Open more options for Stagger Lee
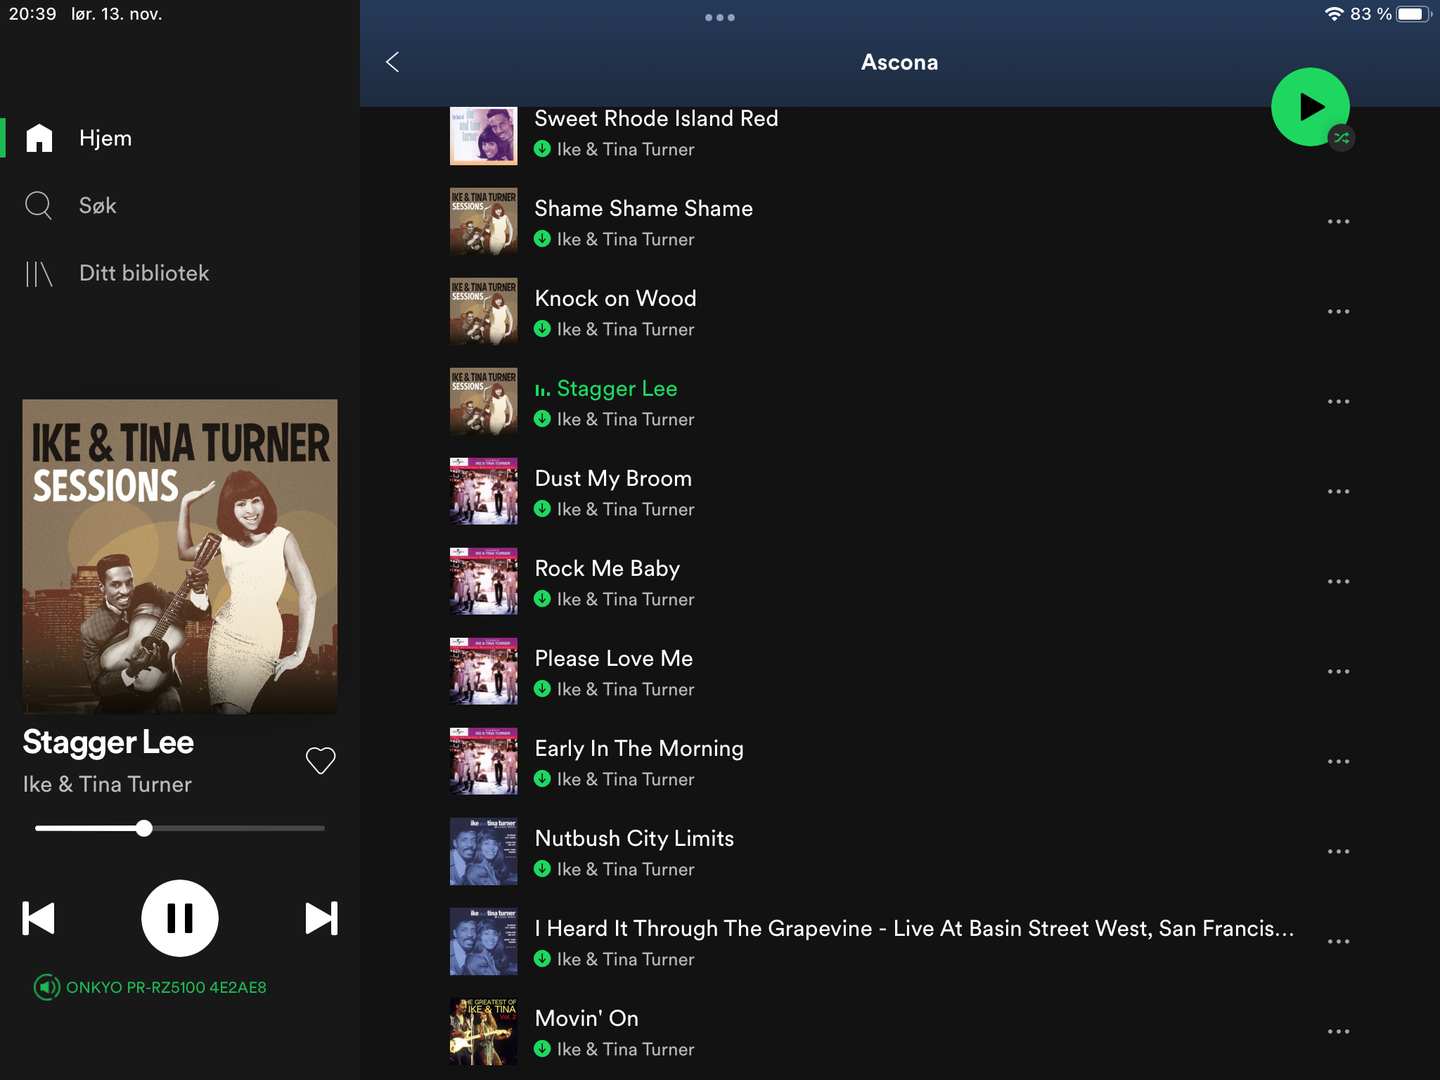1440x1080 pixels. coord(1338,401)
